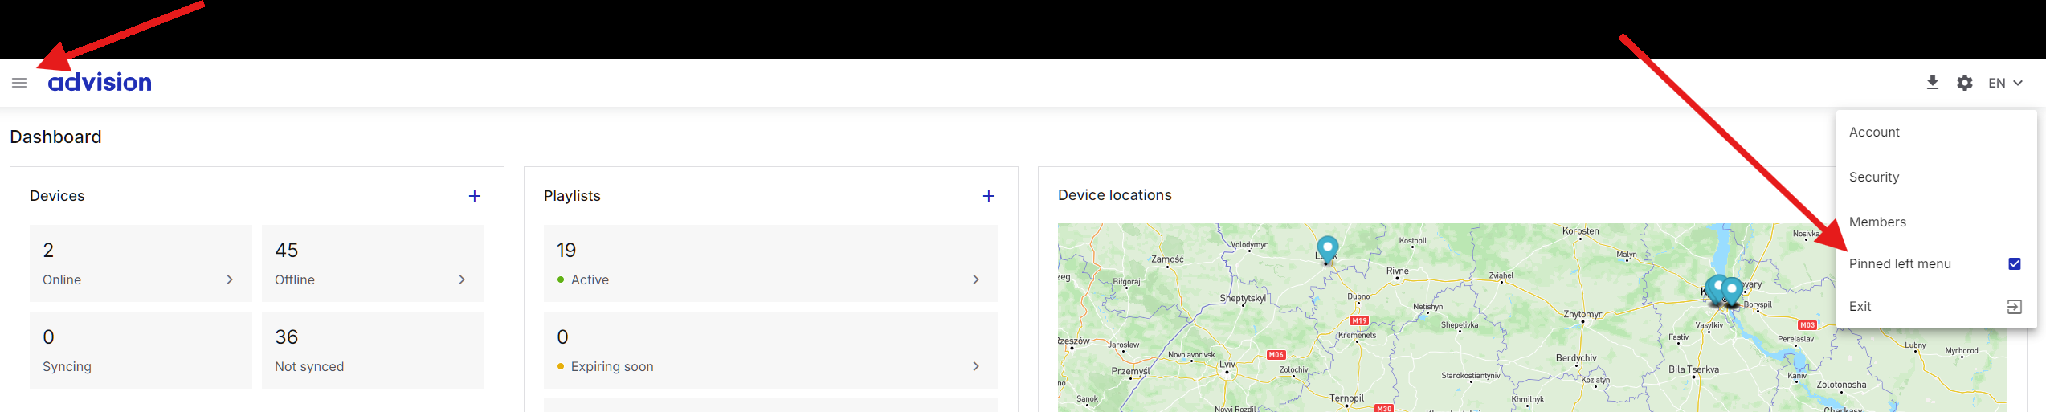Open the hamburger menu icon
2046x412 pixels.
tap(19, 83)
